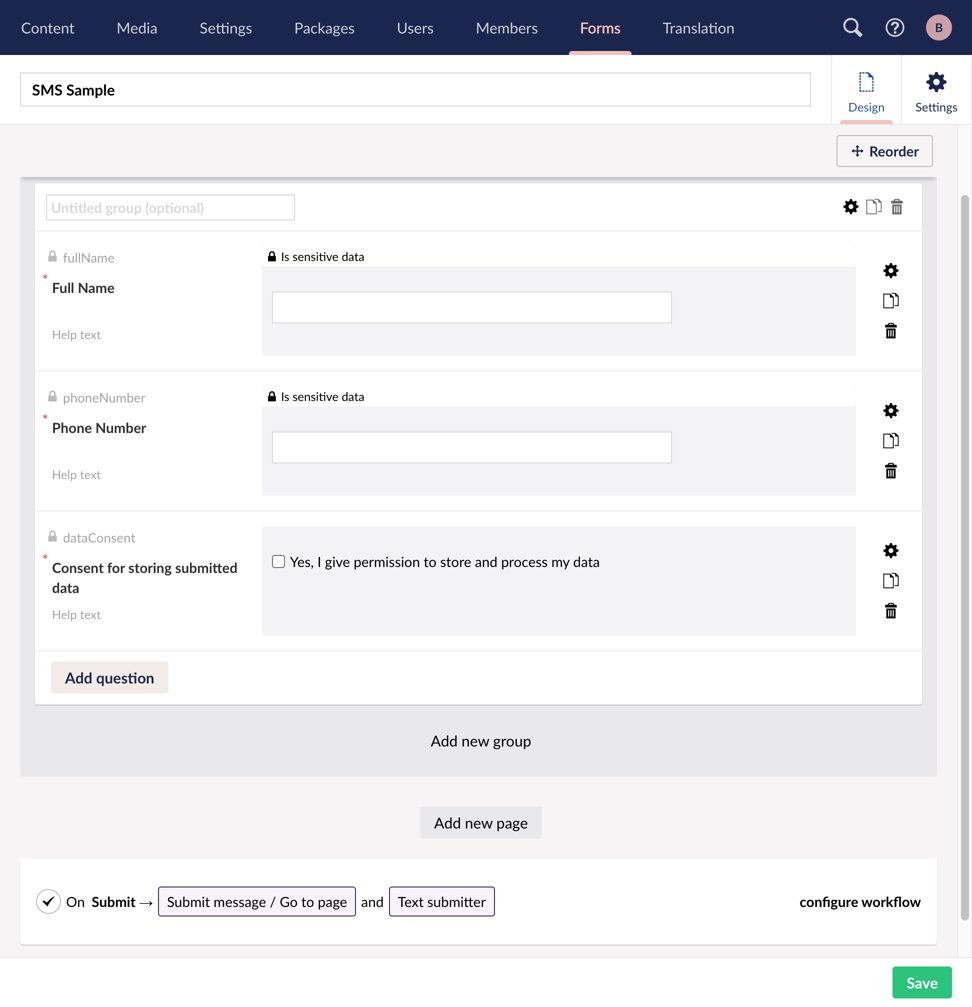Screen dimensions: 972x1007
Task: Open the search magnifier in header
Action: [852, 28]
